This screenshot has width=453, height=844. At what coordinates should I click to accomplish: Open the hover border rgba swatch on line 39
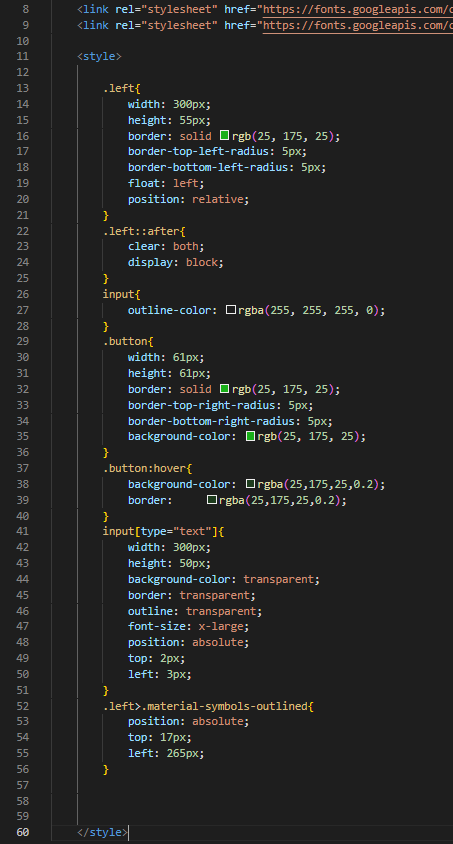pyautogui.click(x=212, y=500)
